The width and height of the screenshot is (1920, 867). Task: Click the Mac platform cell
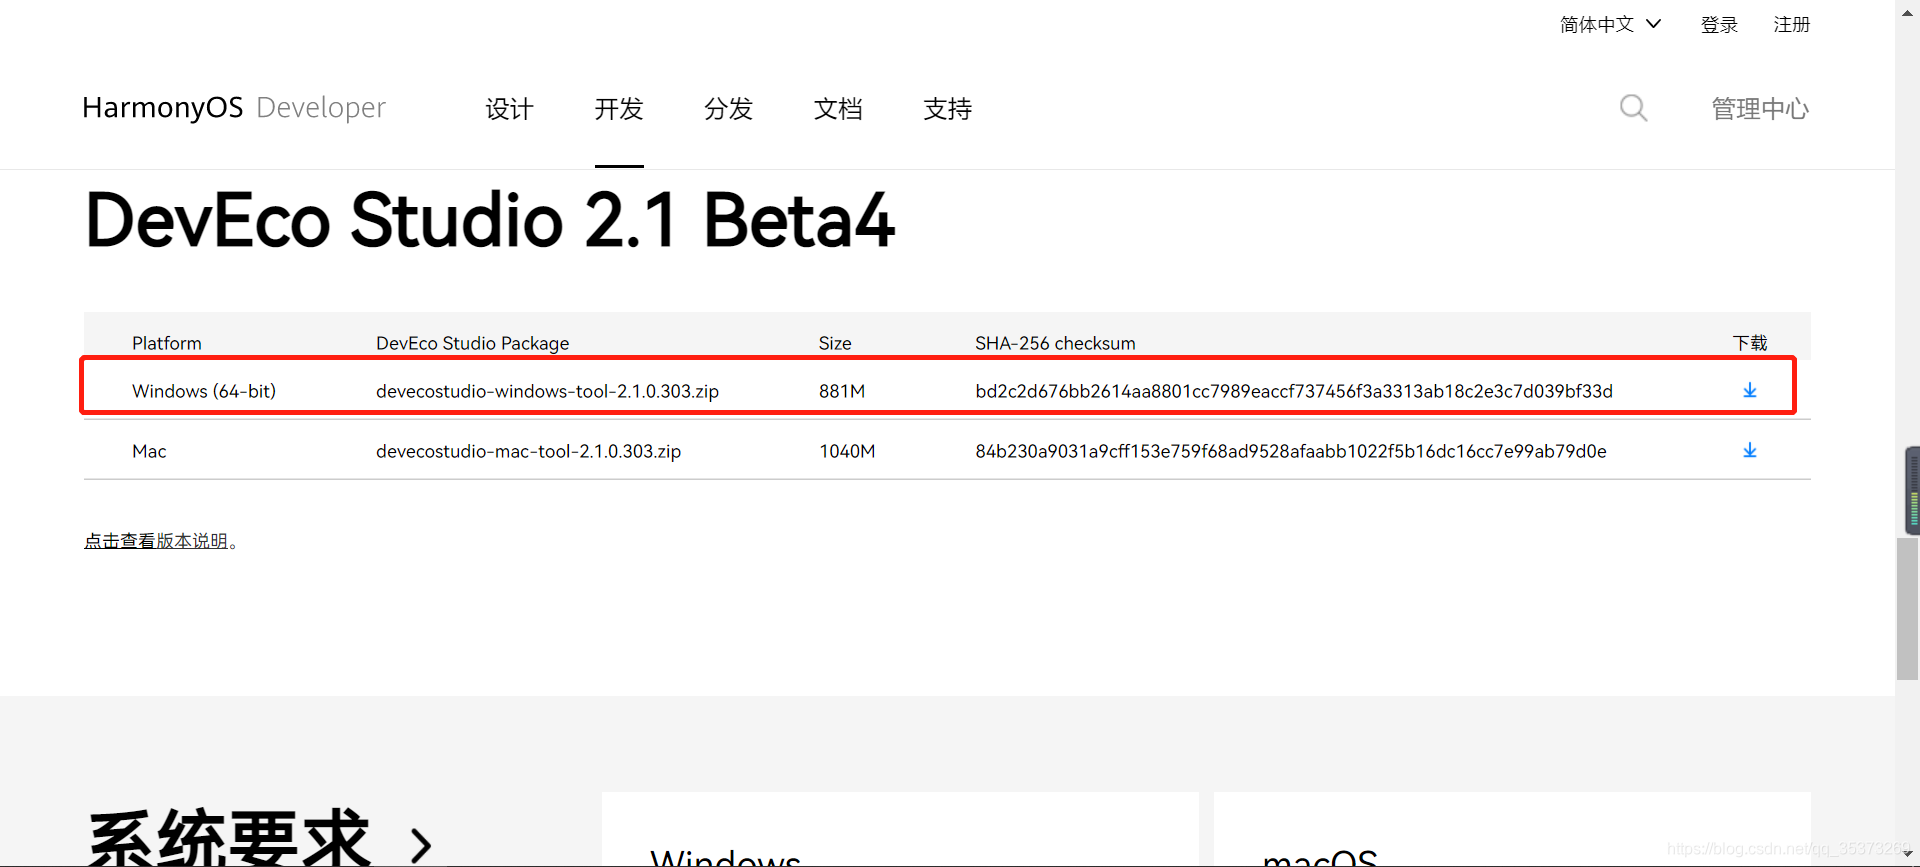point(149,451)
